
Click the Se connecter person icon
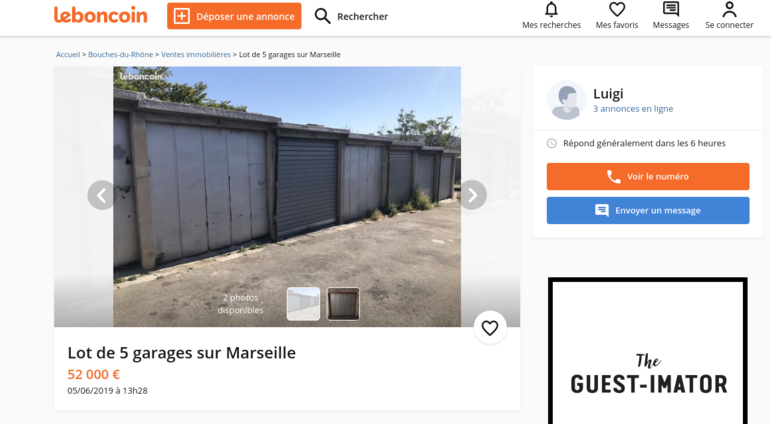729,9
